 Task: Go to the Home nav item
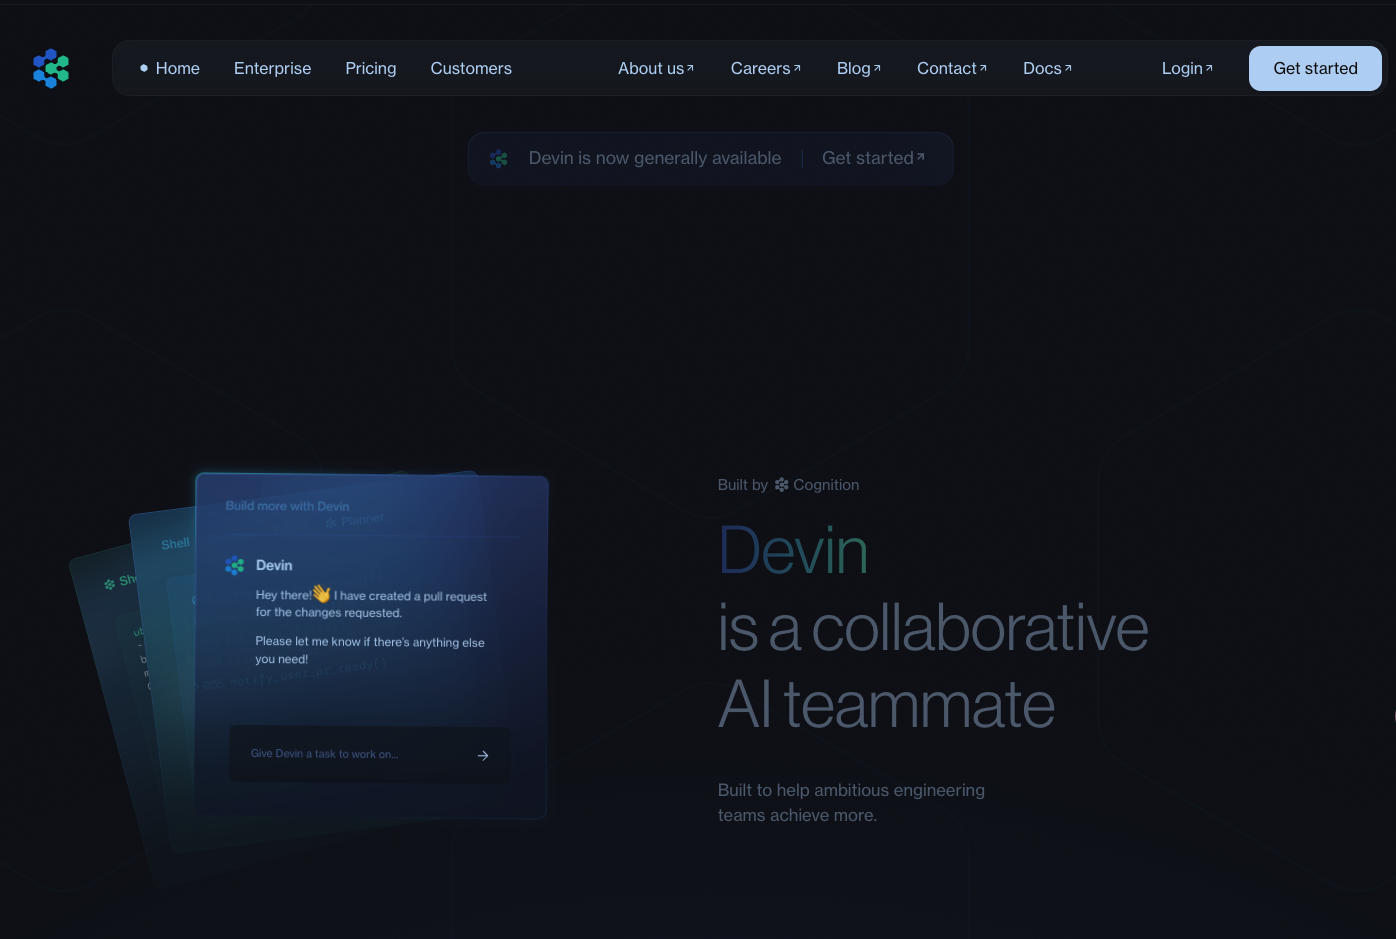click(x=169, y=68)
